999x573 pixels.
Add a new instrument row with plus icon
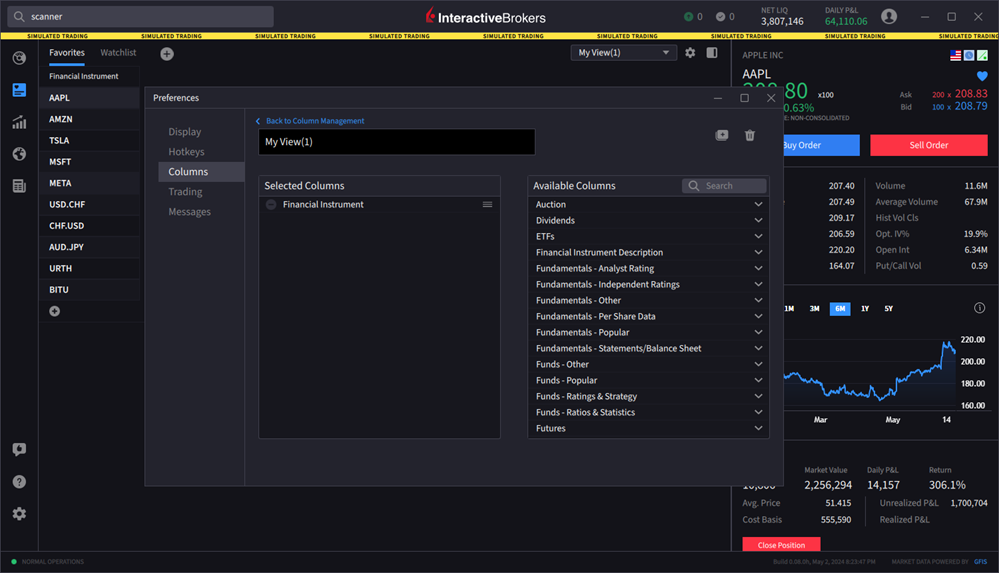[55, 311]
